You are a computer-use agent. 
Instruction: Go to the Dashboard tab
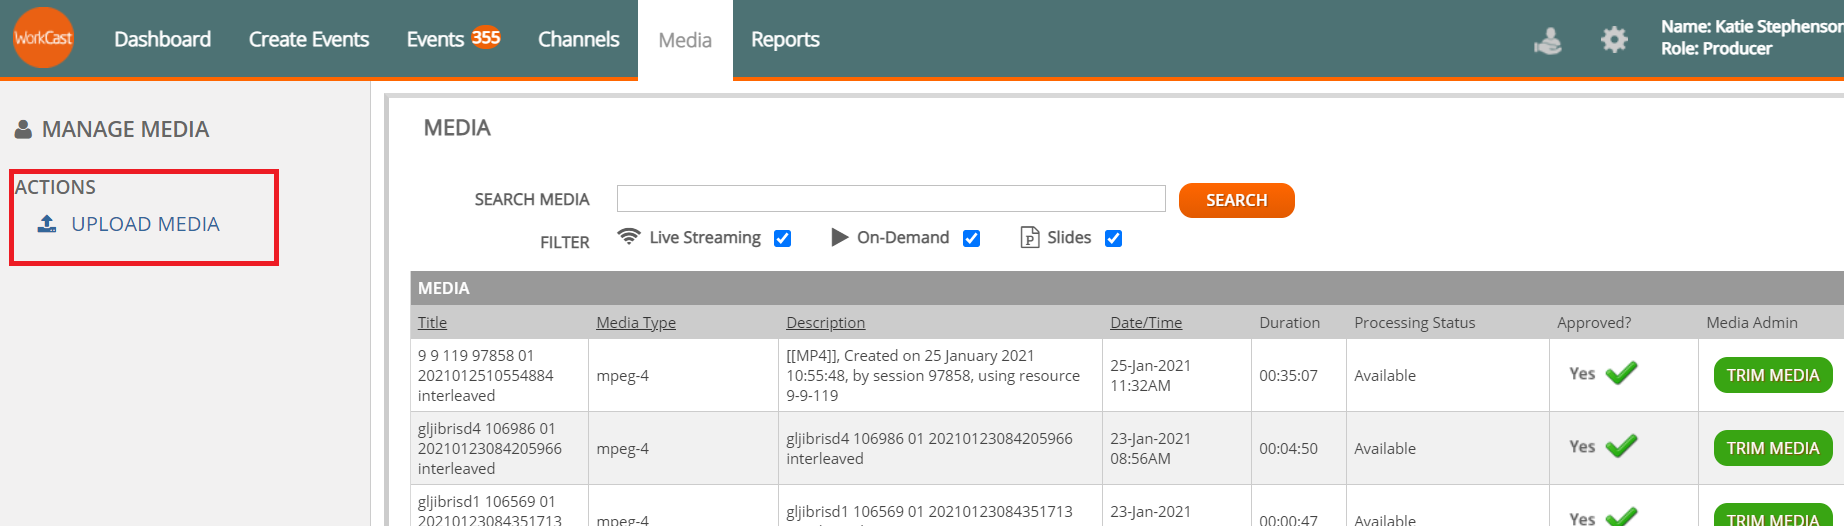[162, 39]
